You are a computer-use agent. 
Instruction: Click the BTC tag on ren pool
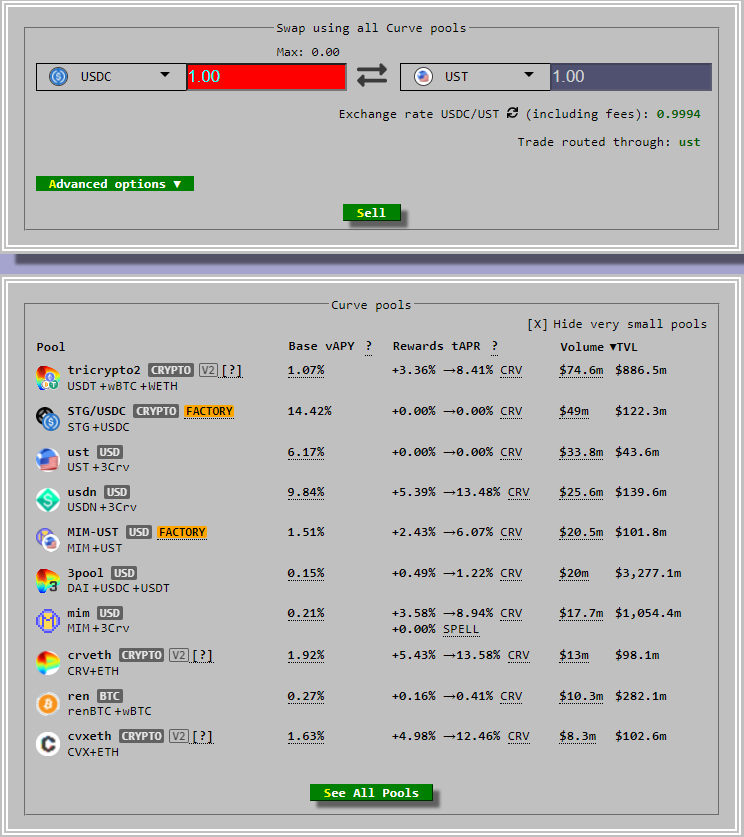click(110, 696)
